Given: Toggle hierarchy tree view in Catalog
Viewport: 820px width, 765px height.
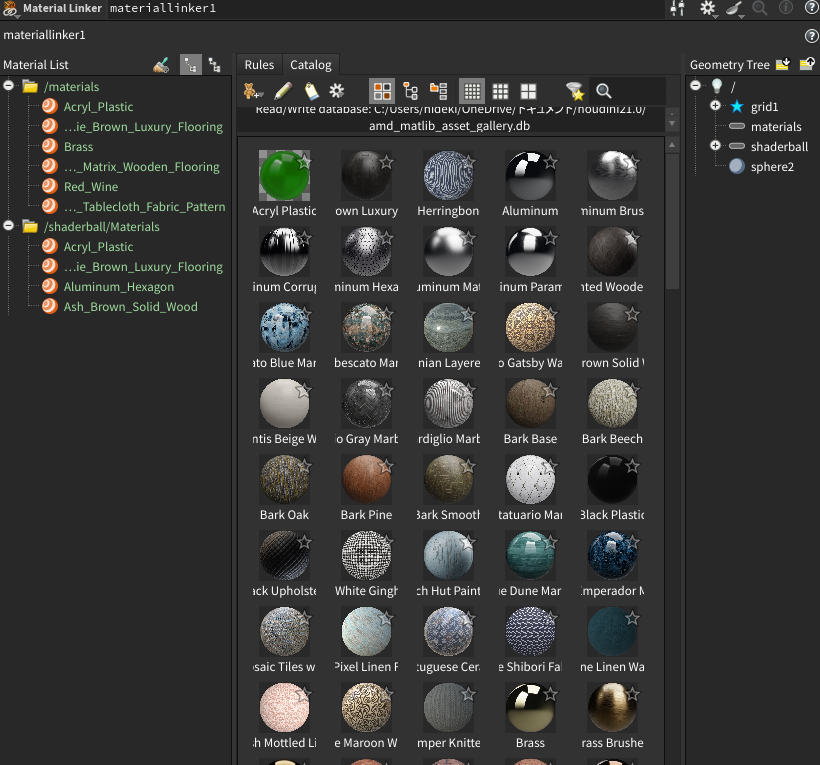Looking at the screenshot, I should coord(411,92).
